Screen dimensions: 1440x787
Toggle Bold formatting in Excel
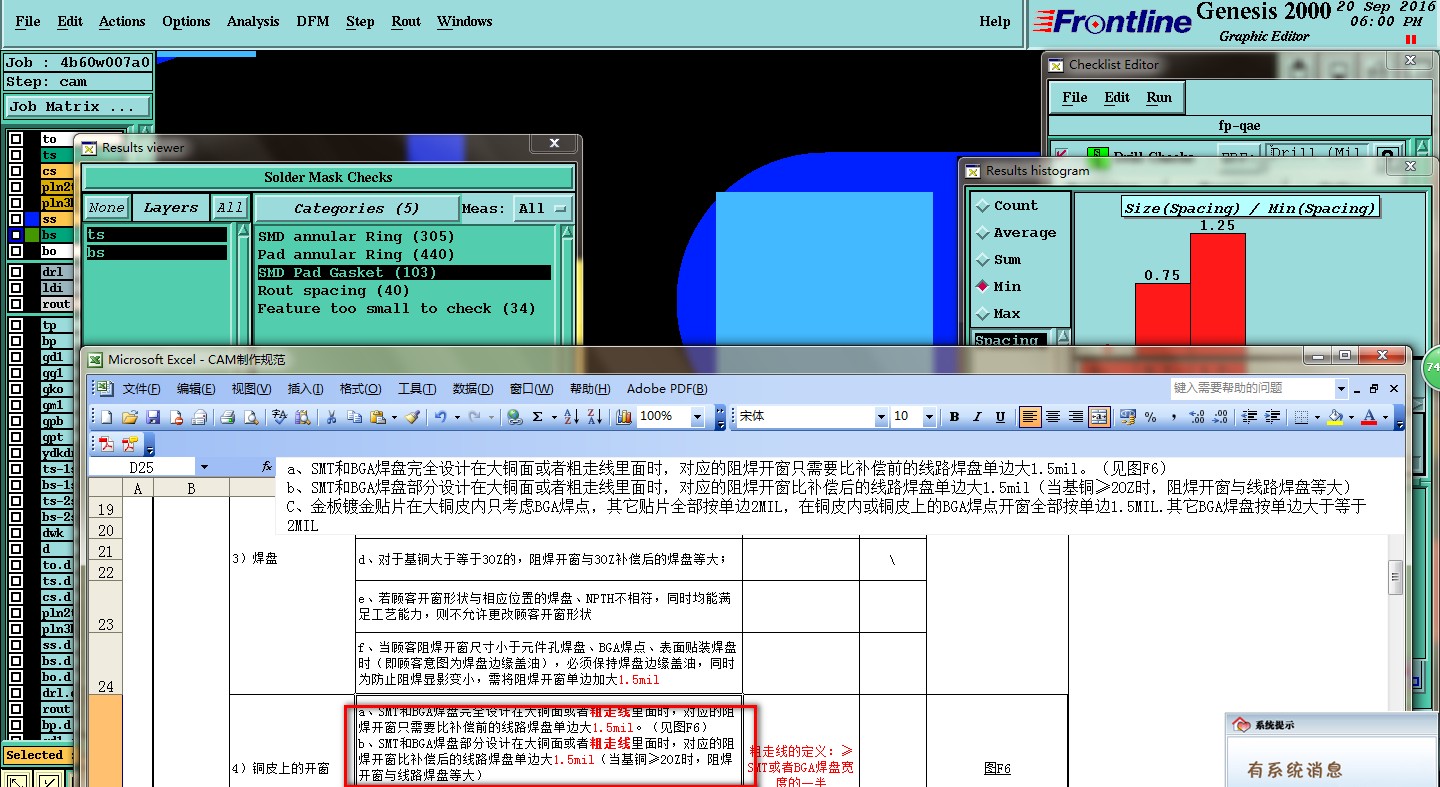pyautogui.click(x=954, y=417)
